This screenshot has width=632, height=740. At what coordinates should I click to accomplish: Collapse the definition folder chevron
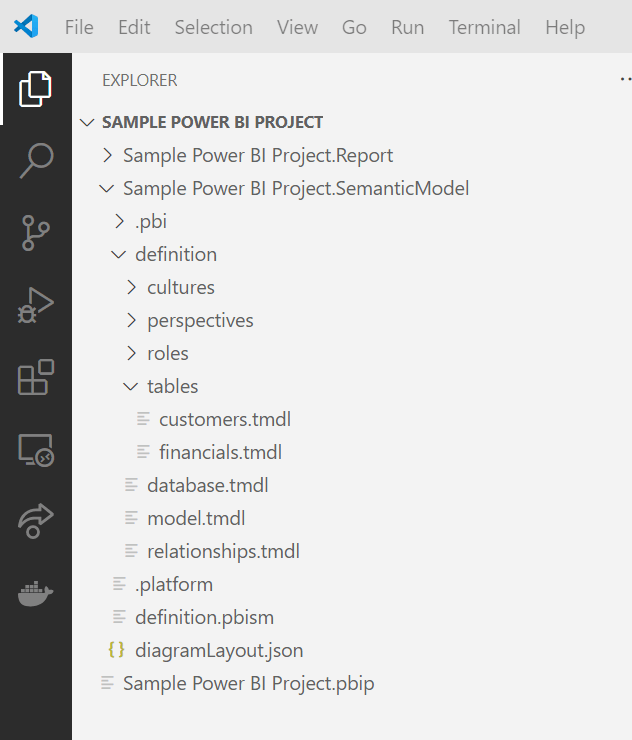pos(118,255)
